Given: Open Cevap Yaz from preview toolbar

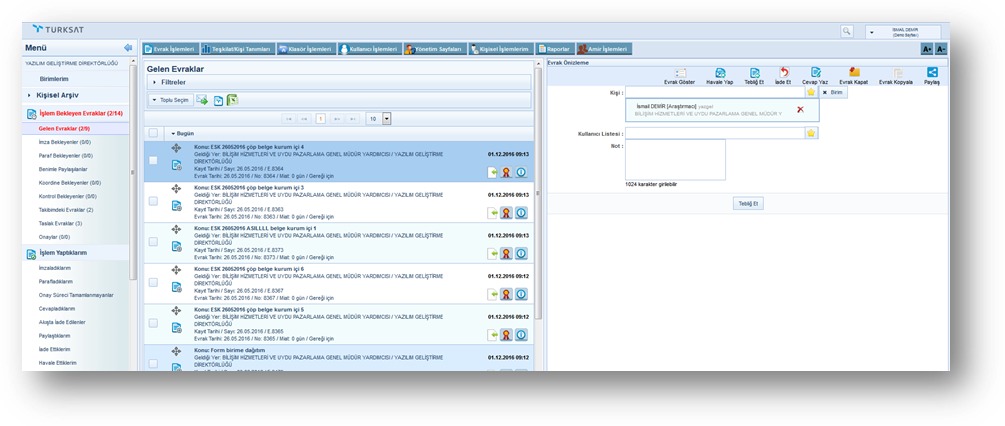Looking at the screenshot, I should tap(816, 73).
